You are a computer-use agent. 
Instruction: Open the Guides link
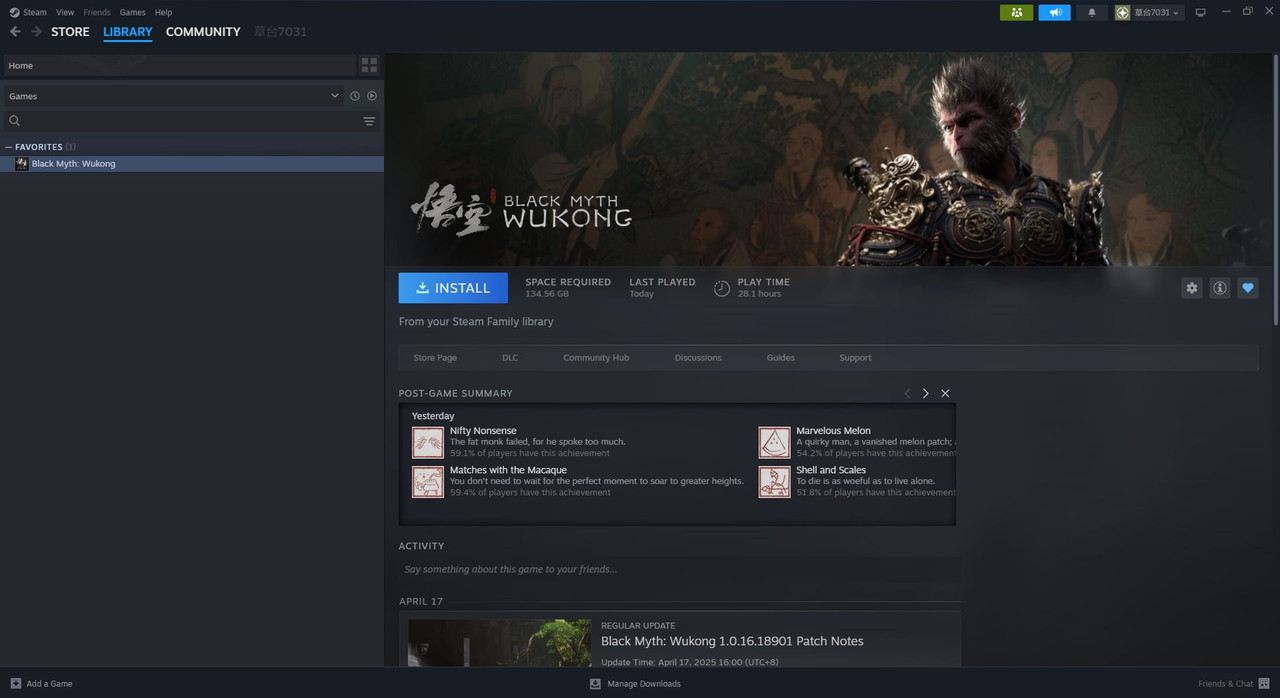(x=781, y=358)
